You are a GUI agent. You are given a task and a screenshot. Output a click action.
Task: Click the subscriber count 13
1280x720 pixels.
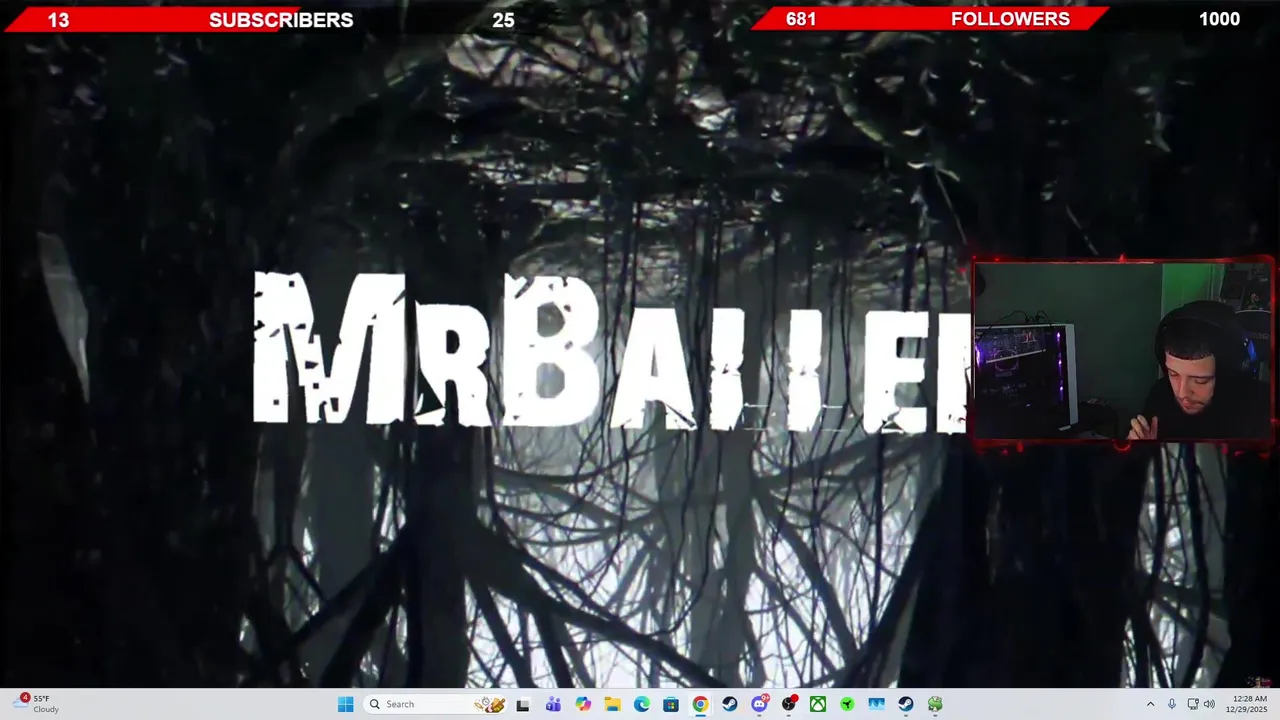tap(58, 20)
